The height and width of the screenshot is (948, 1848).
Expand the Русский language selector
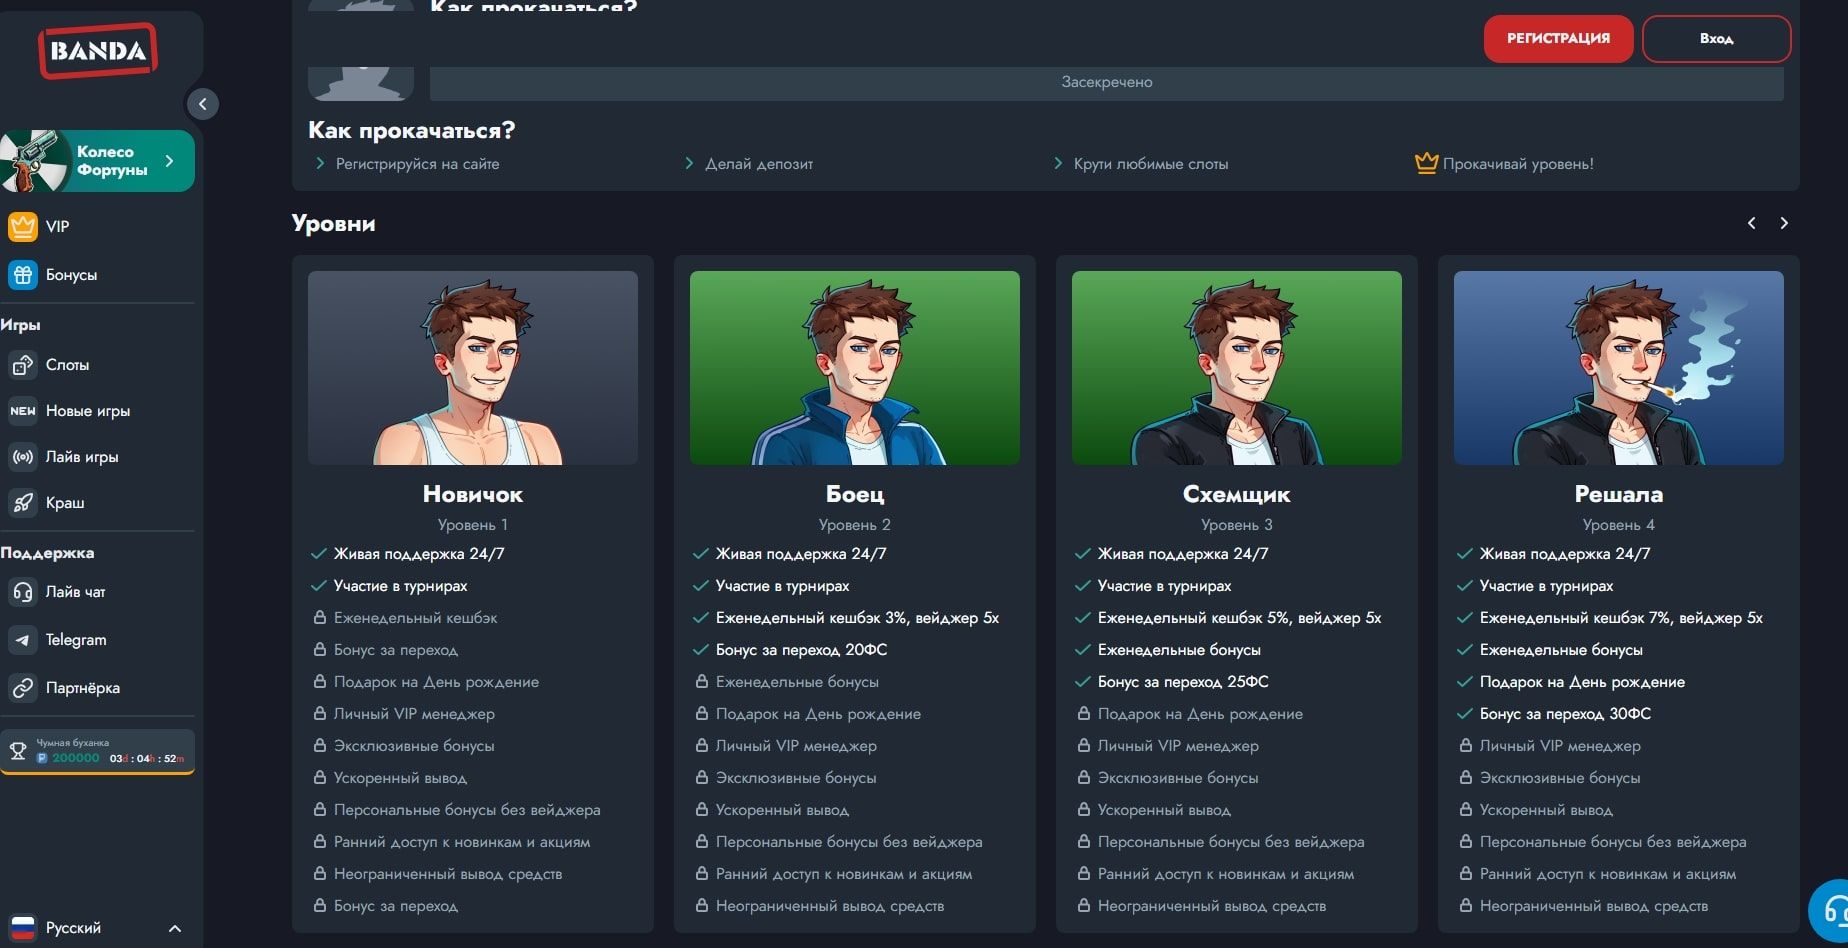click(174, 928)
